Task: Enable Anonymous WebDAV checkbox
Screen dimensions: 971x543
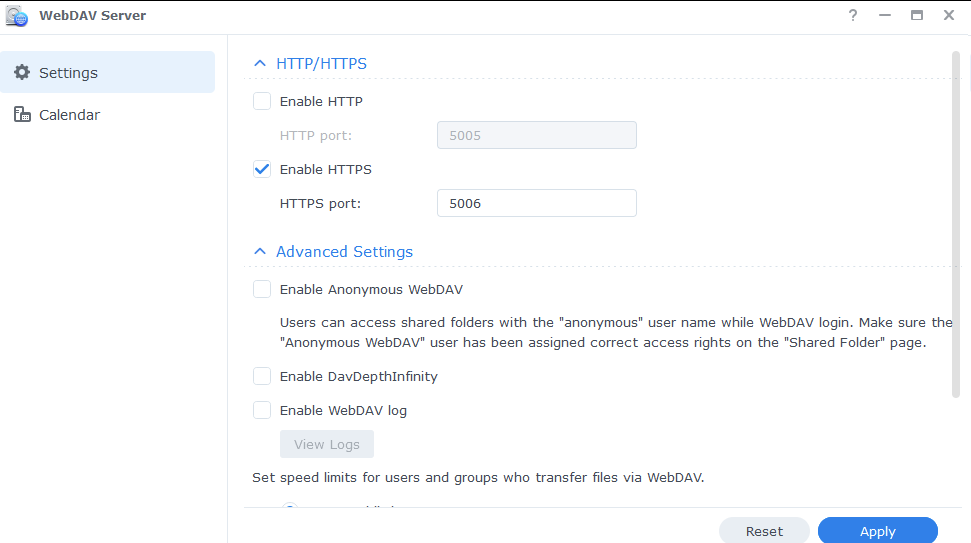Action: pyautogui.click(x=262, y=289)
